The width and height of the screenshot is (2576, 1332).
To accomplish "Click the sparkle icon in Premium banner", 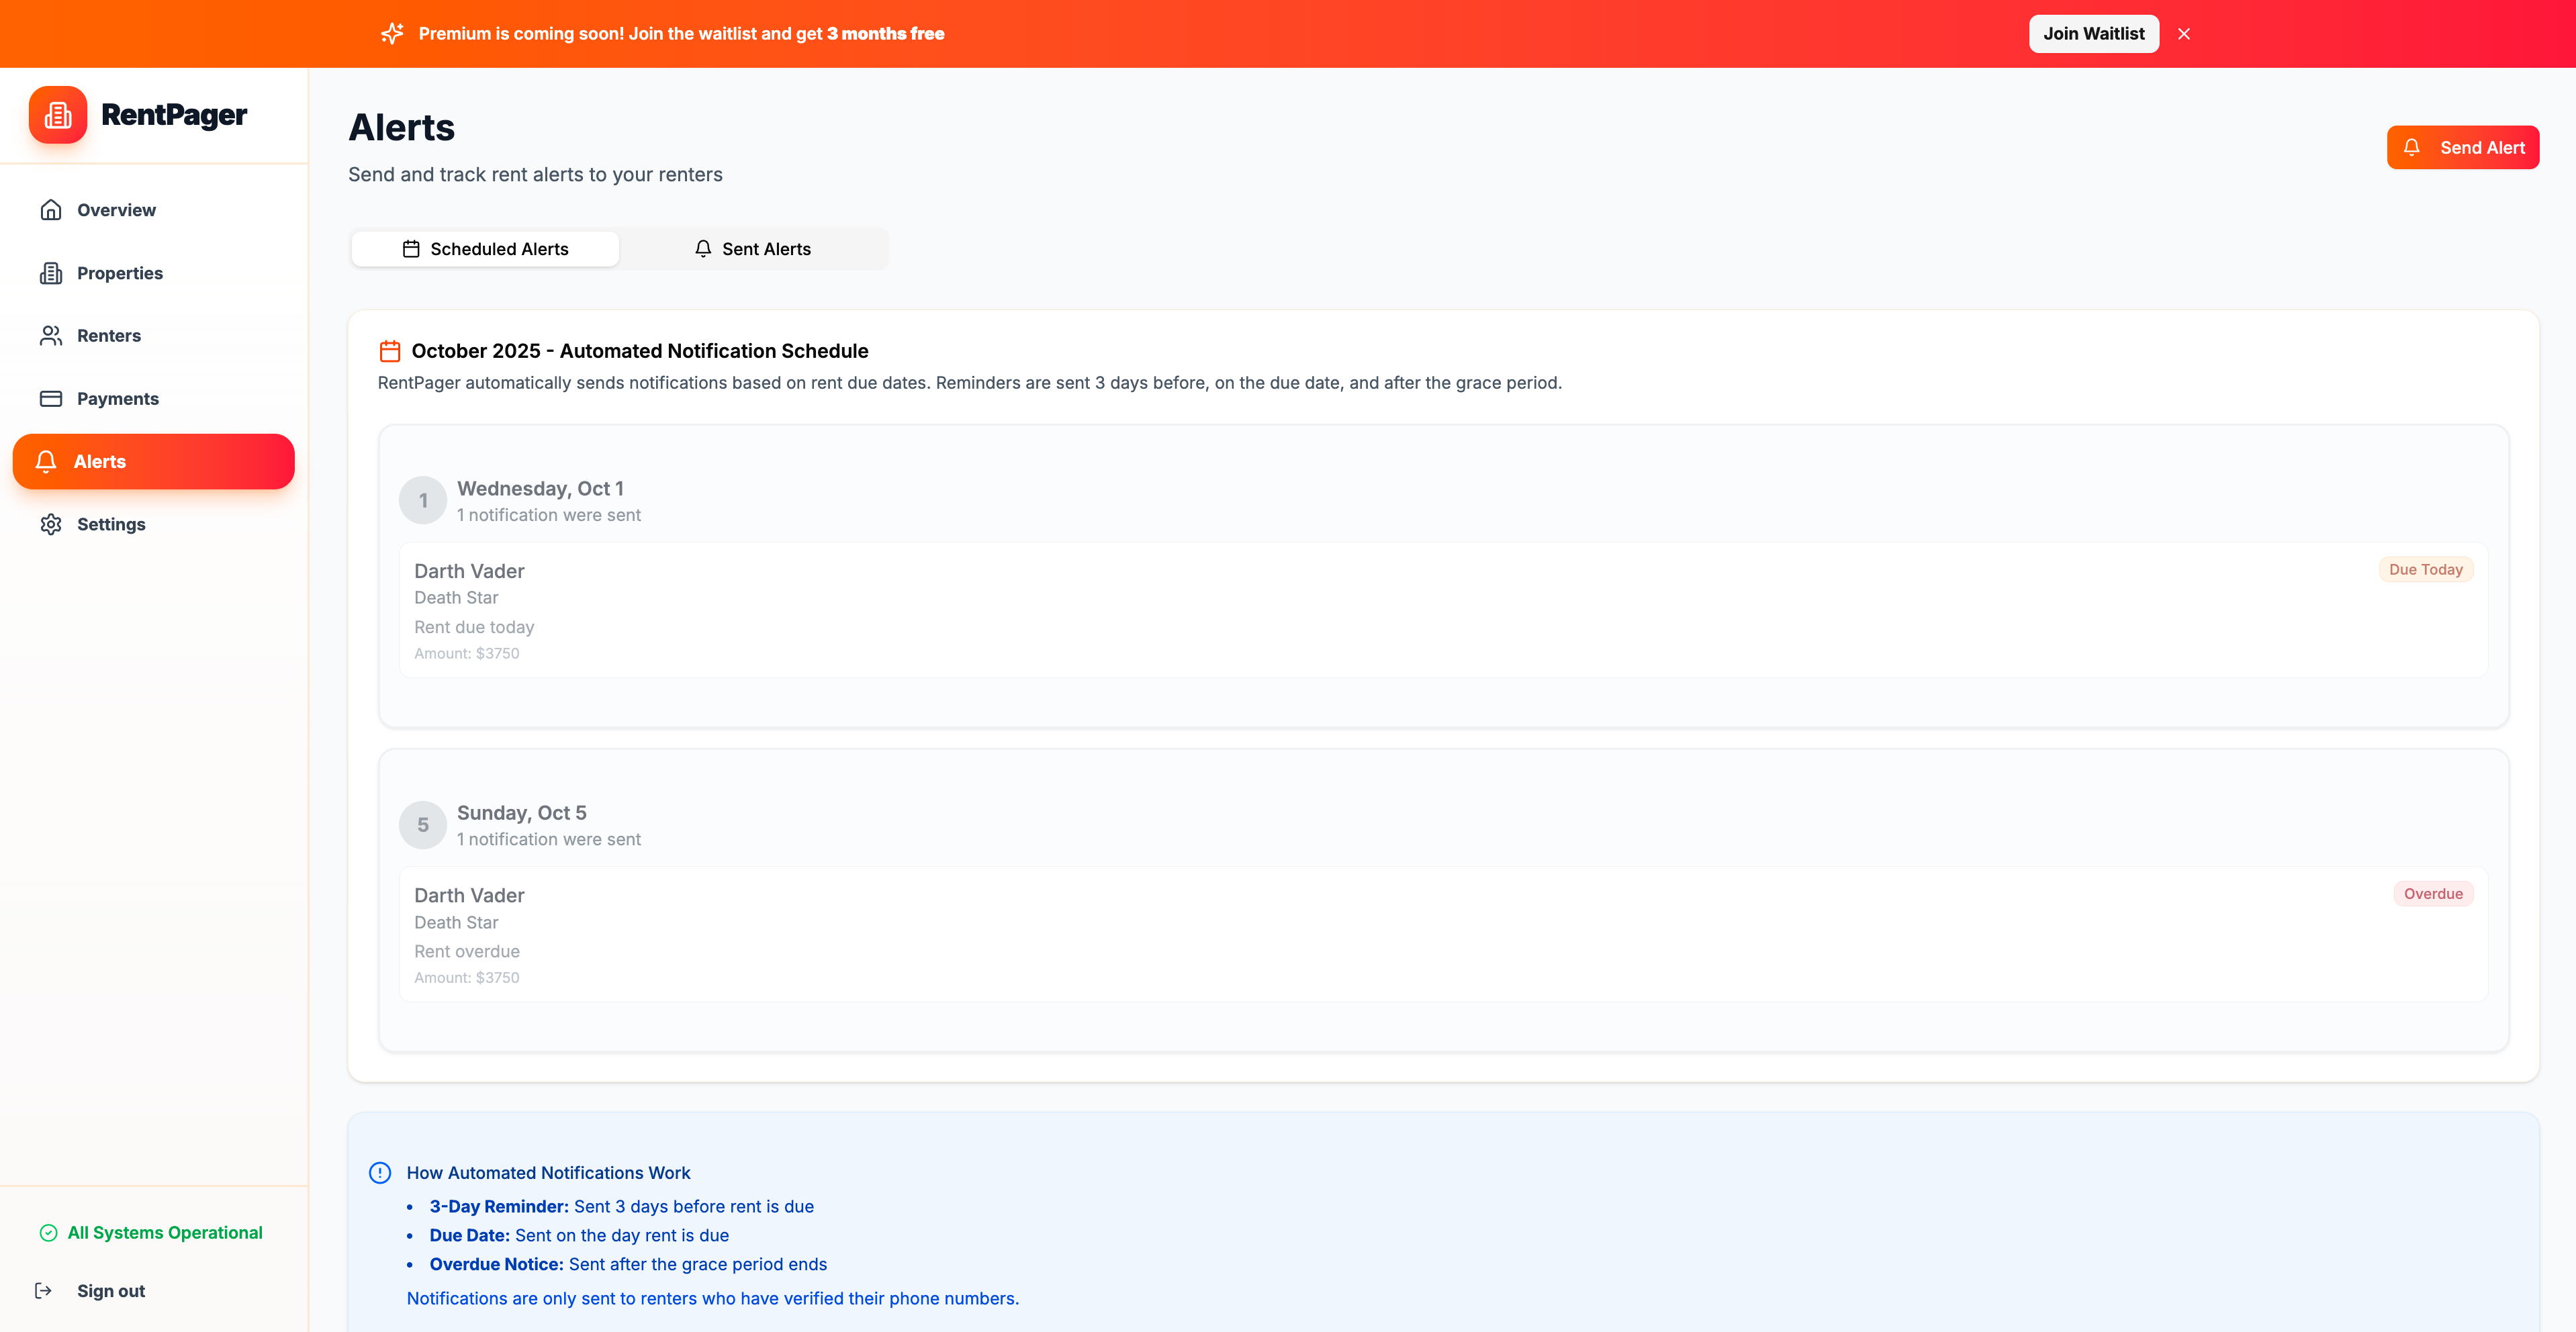I will (392, 34).
